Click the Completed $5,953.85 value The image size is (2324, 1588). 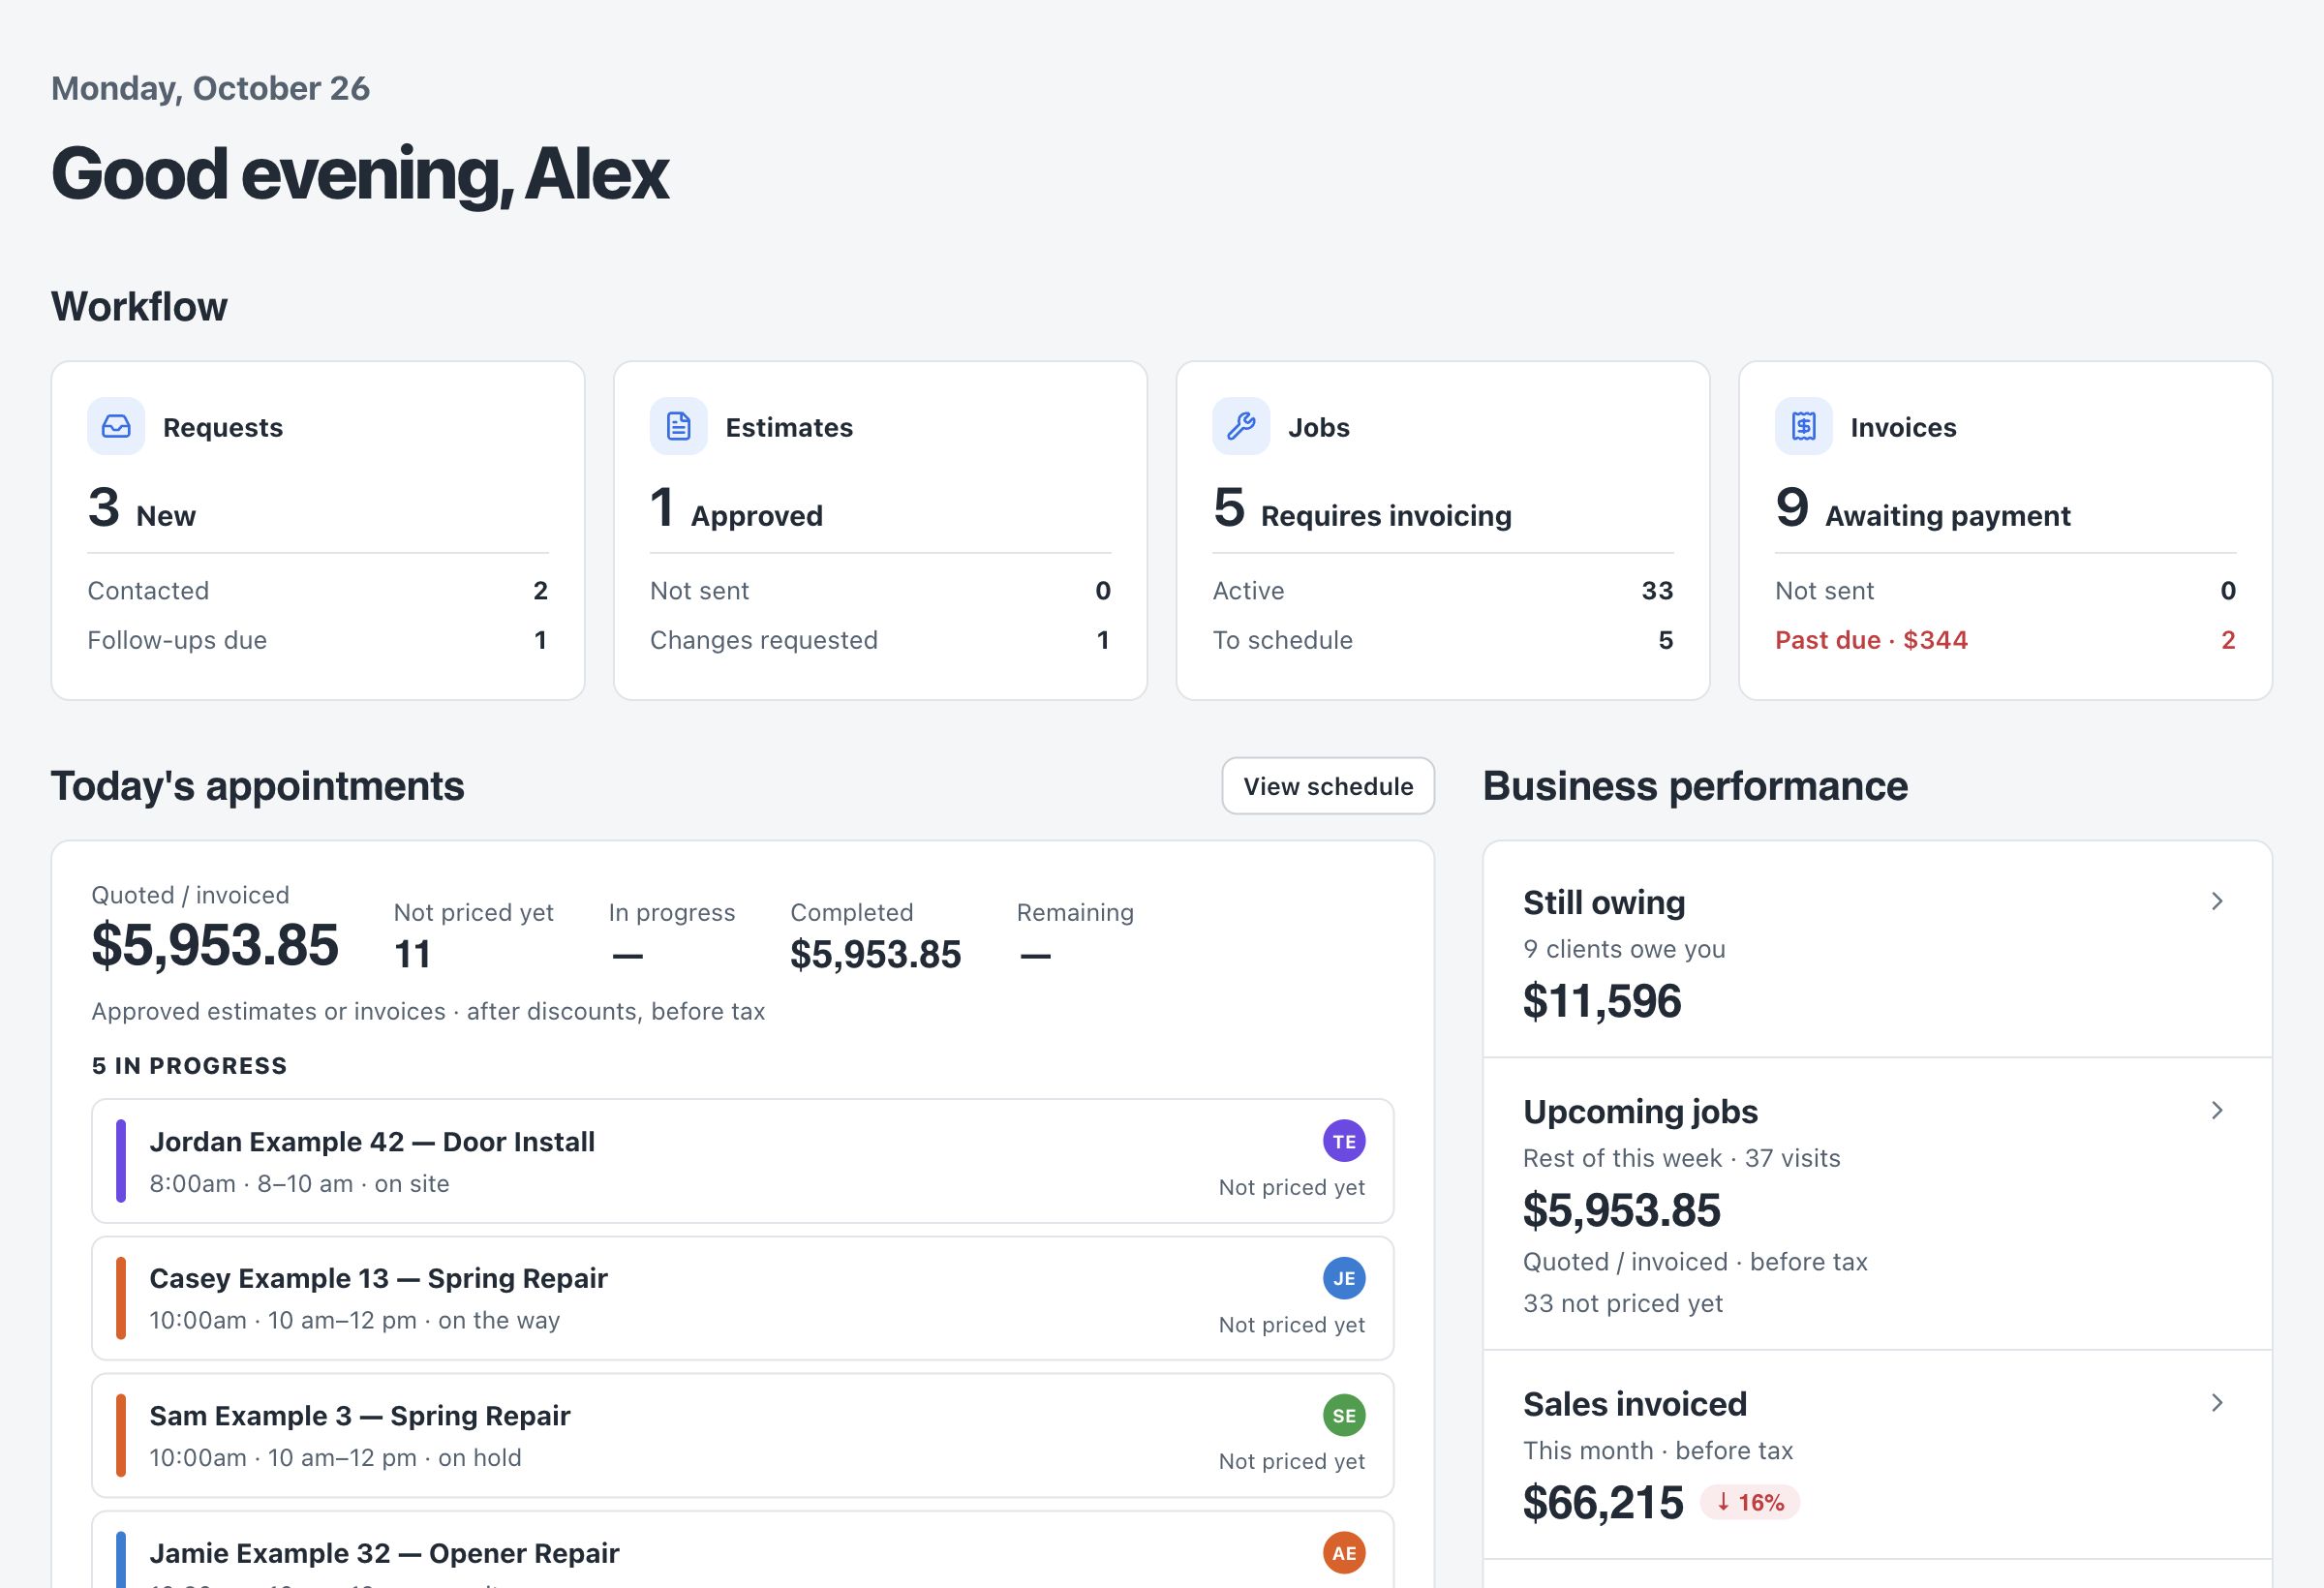click(875, 954)
